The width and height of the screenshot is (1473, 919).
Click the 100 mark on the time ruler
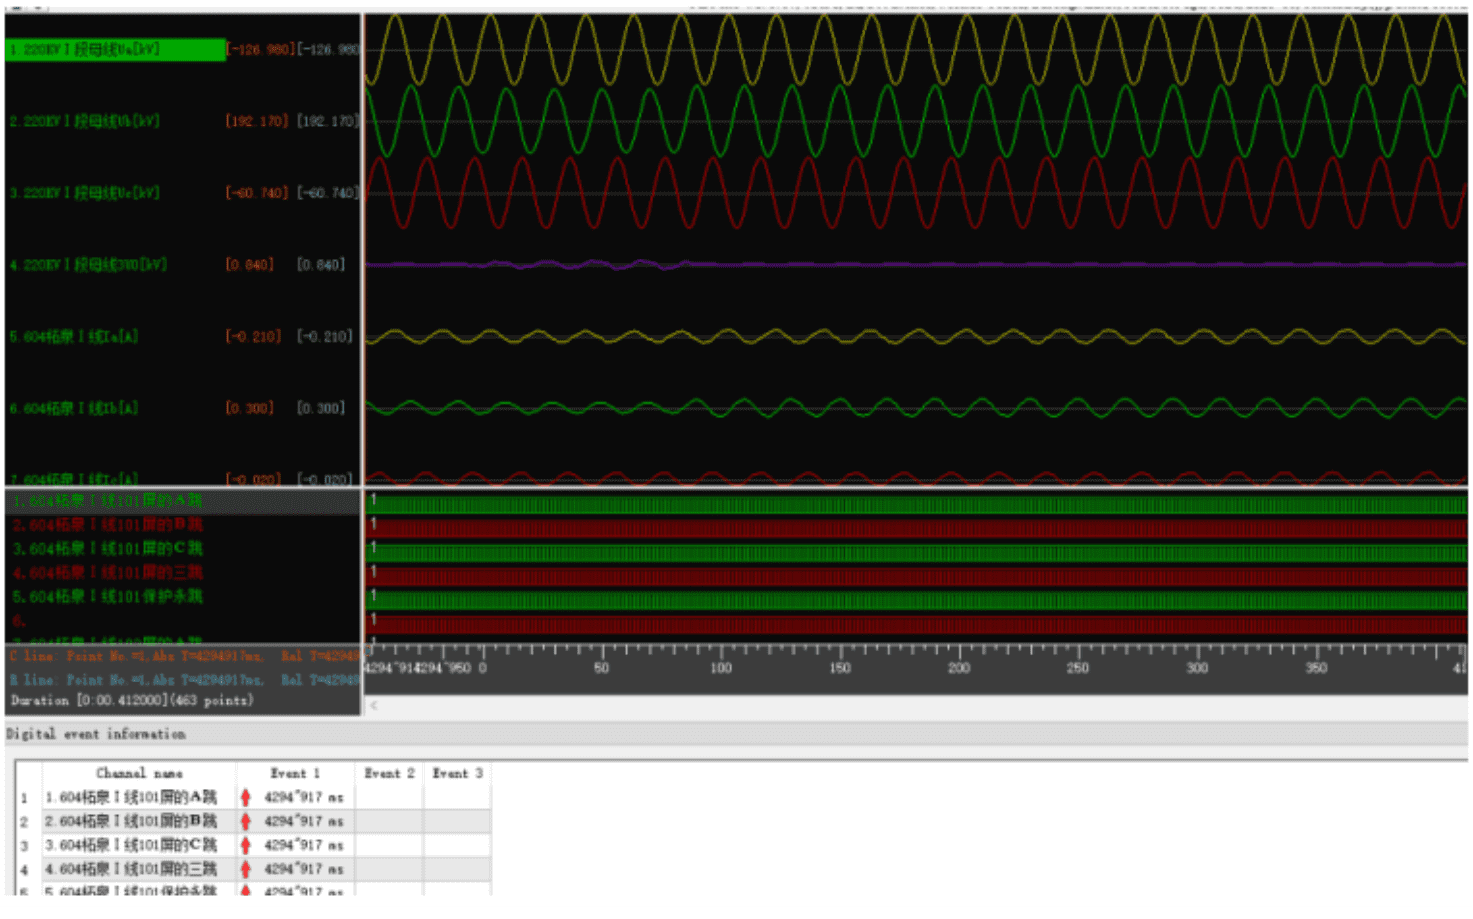[720, 667]
